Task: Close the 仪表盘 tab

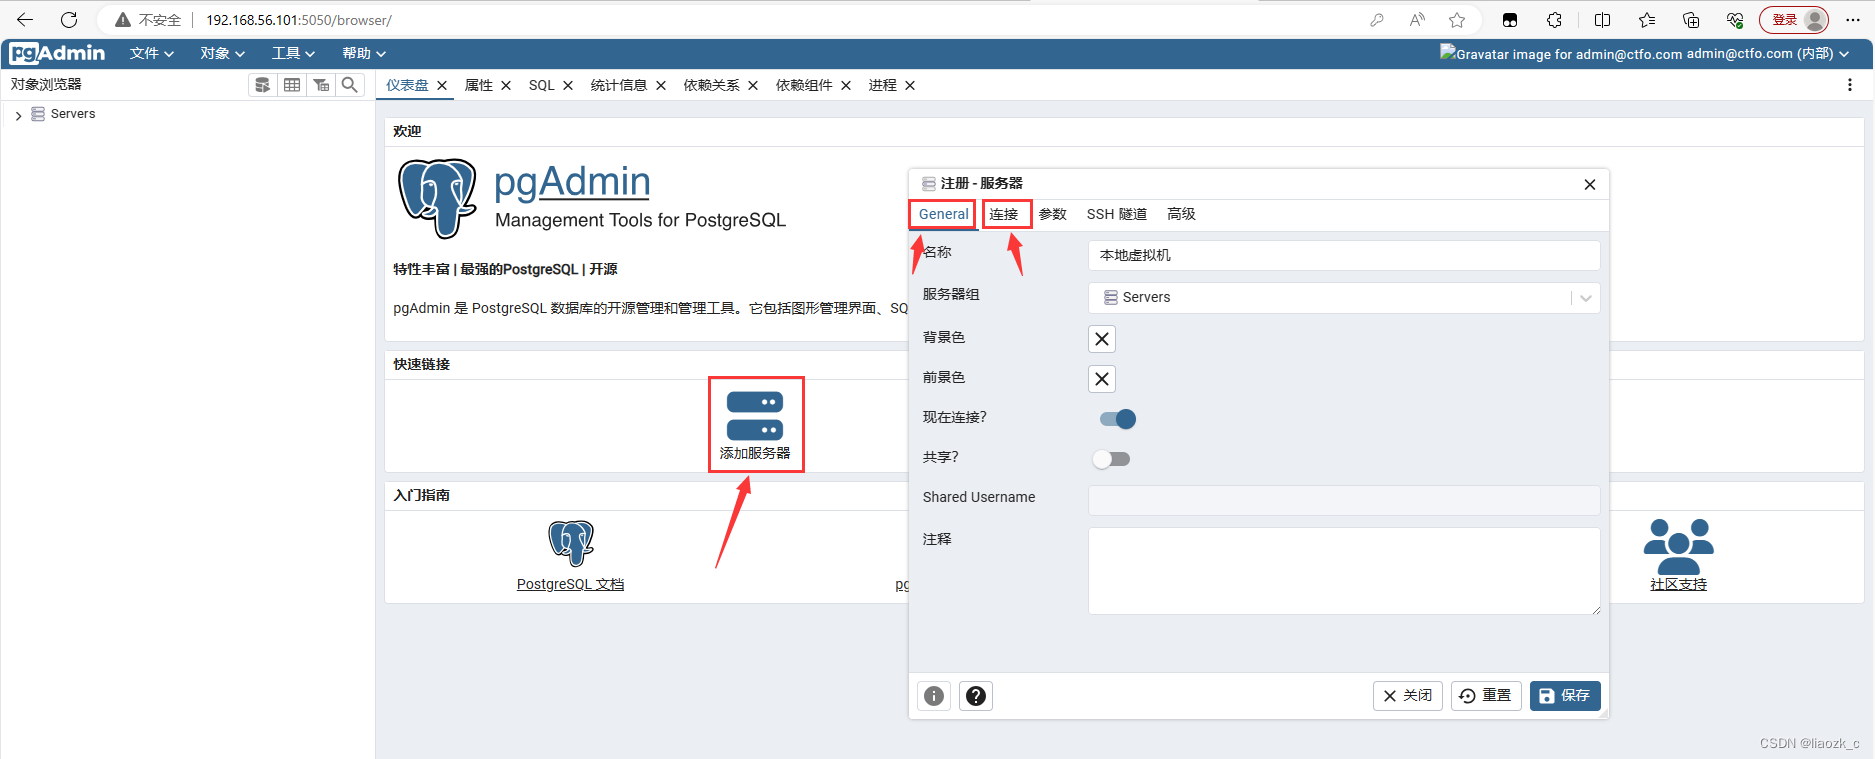Action: pyautogui.click(x=442, y=86)
